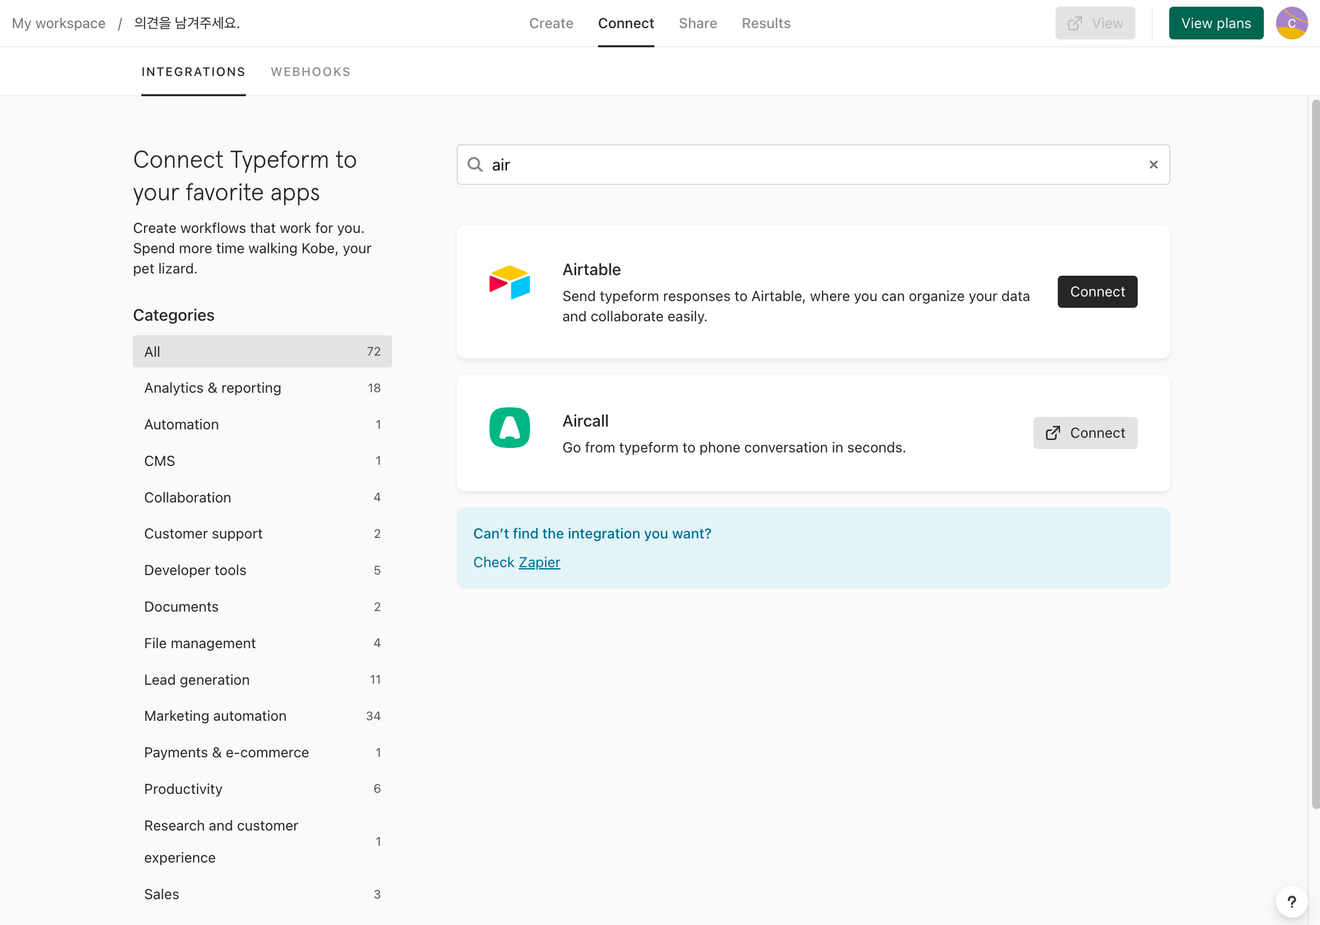1320x925 pixels.
Task: Select the Integrations sub-tab
Action: coord(193,72)
